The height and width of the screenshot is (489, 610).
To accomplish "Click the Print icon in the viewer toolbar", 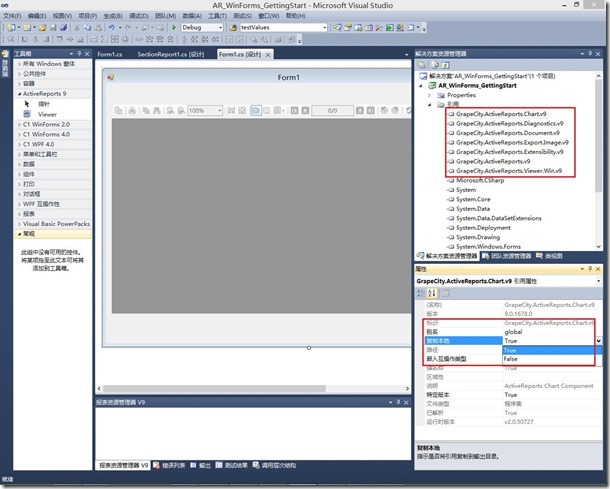I will (132, 110).
